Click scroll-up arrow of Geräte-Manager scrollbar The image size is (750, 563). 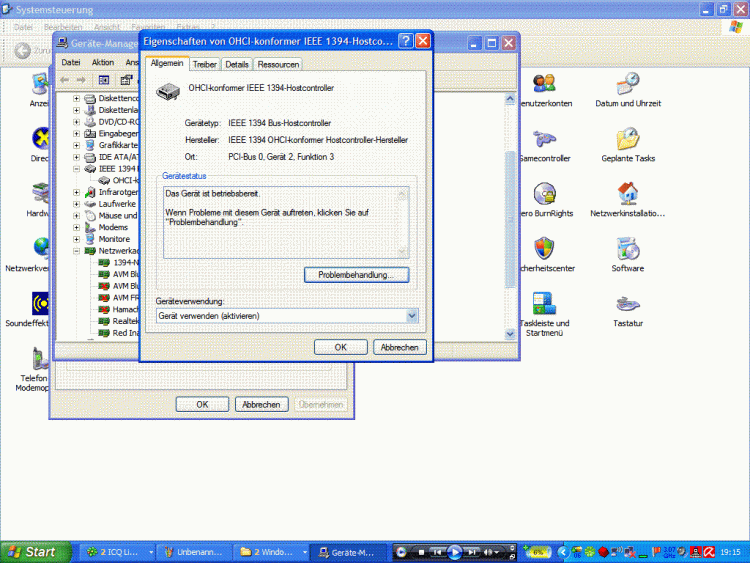tap(510, 99)
